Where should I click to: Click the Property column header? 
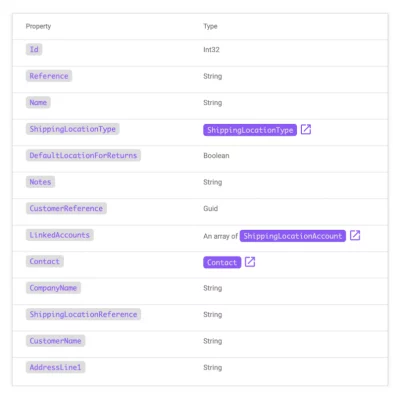38,26
